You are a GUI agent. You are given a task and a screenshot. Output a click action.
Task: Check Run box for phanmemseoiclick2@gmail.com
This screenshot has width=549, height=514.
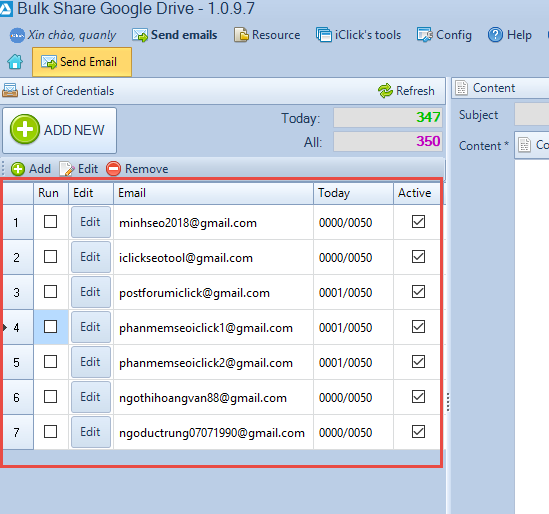pos(50,362)
